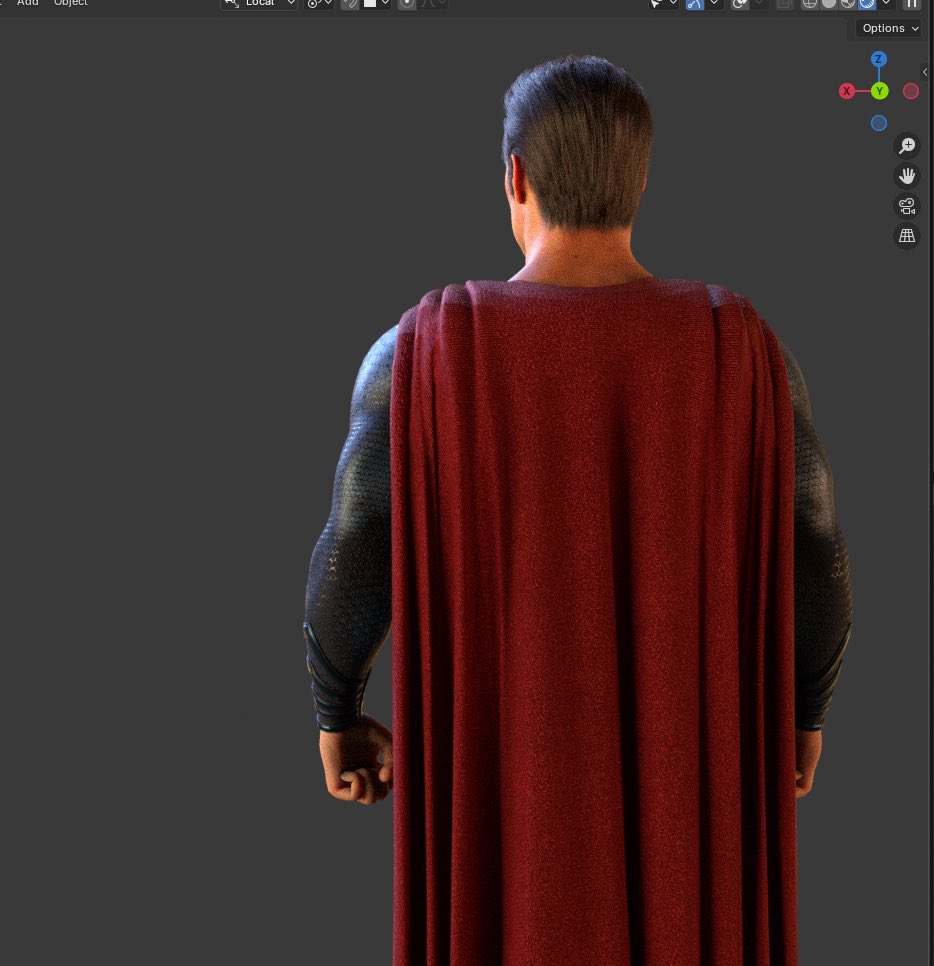This screenshot has height=966, width=934.
Task: Click the X axis on navigation gizmo
Action: (847, 91)
